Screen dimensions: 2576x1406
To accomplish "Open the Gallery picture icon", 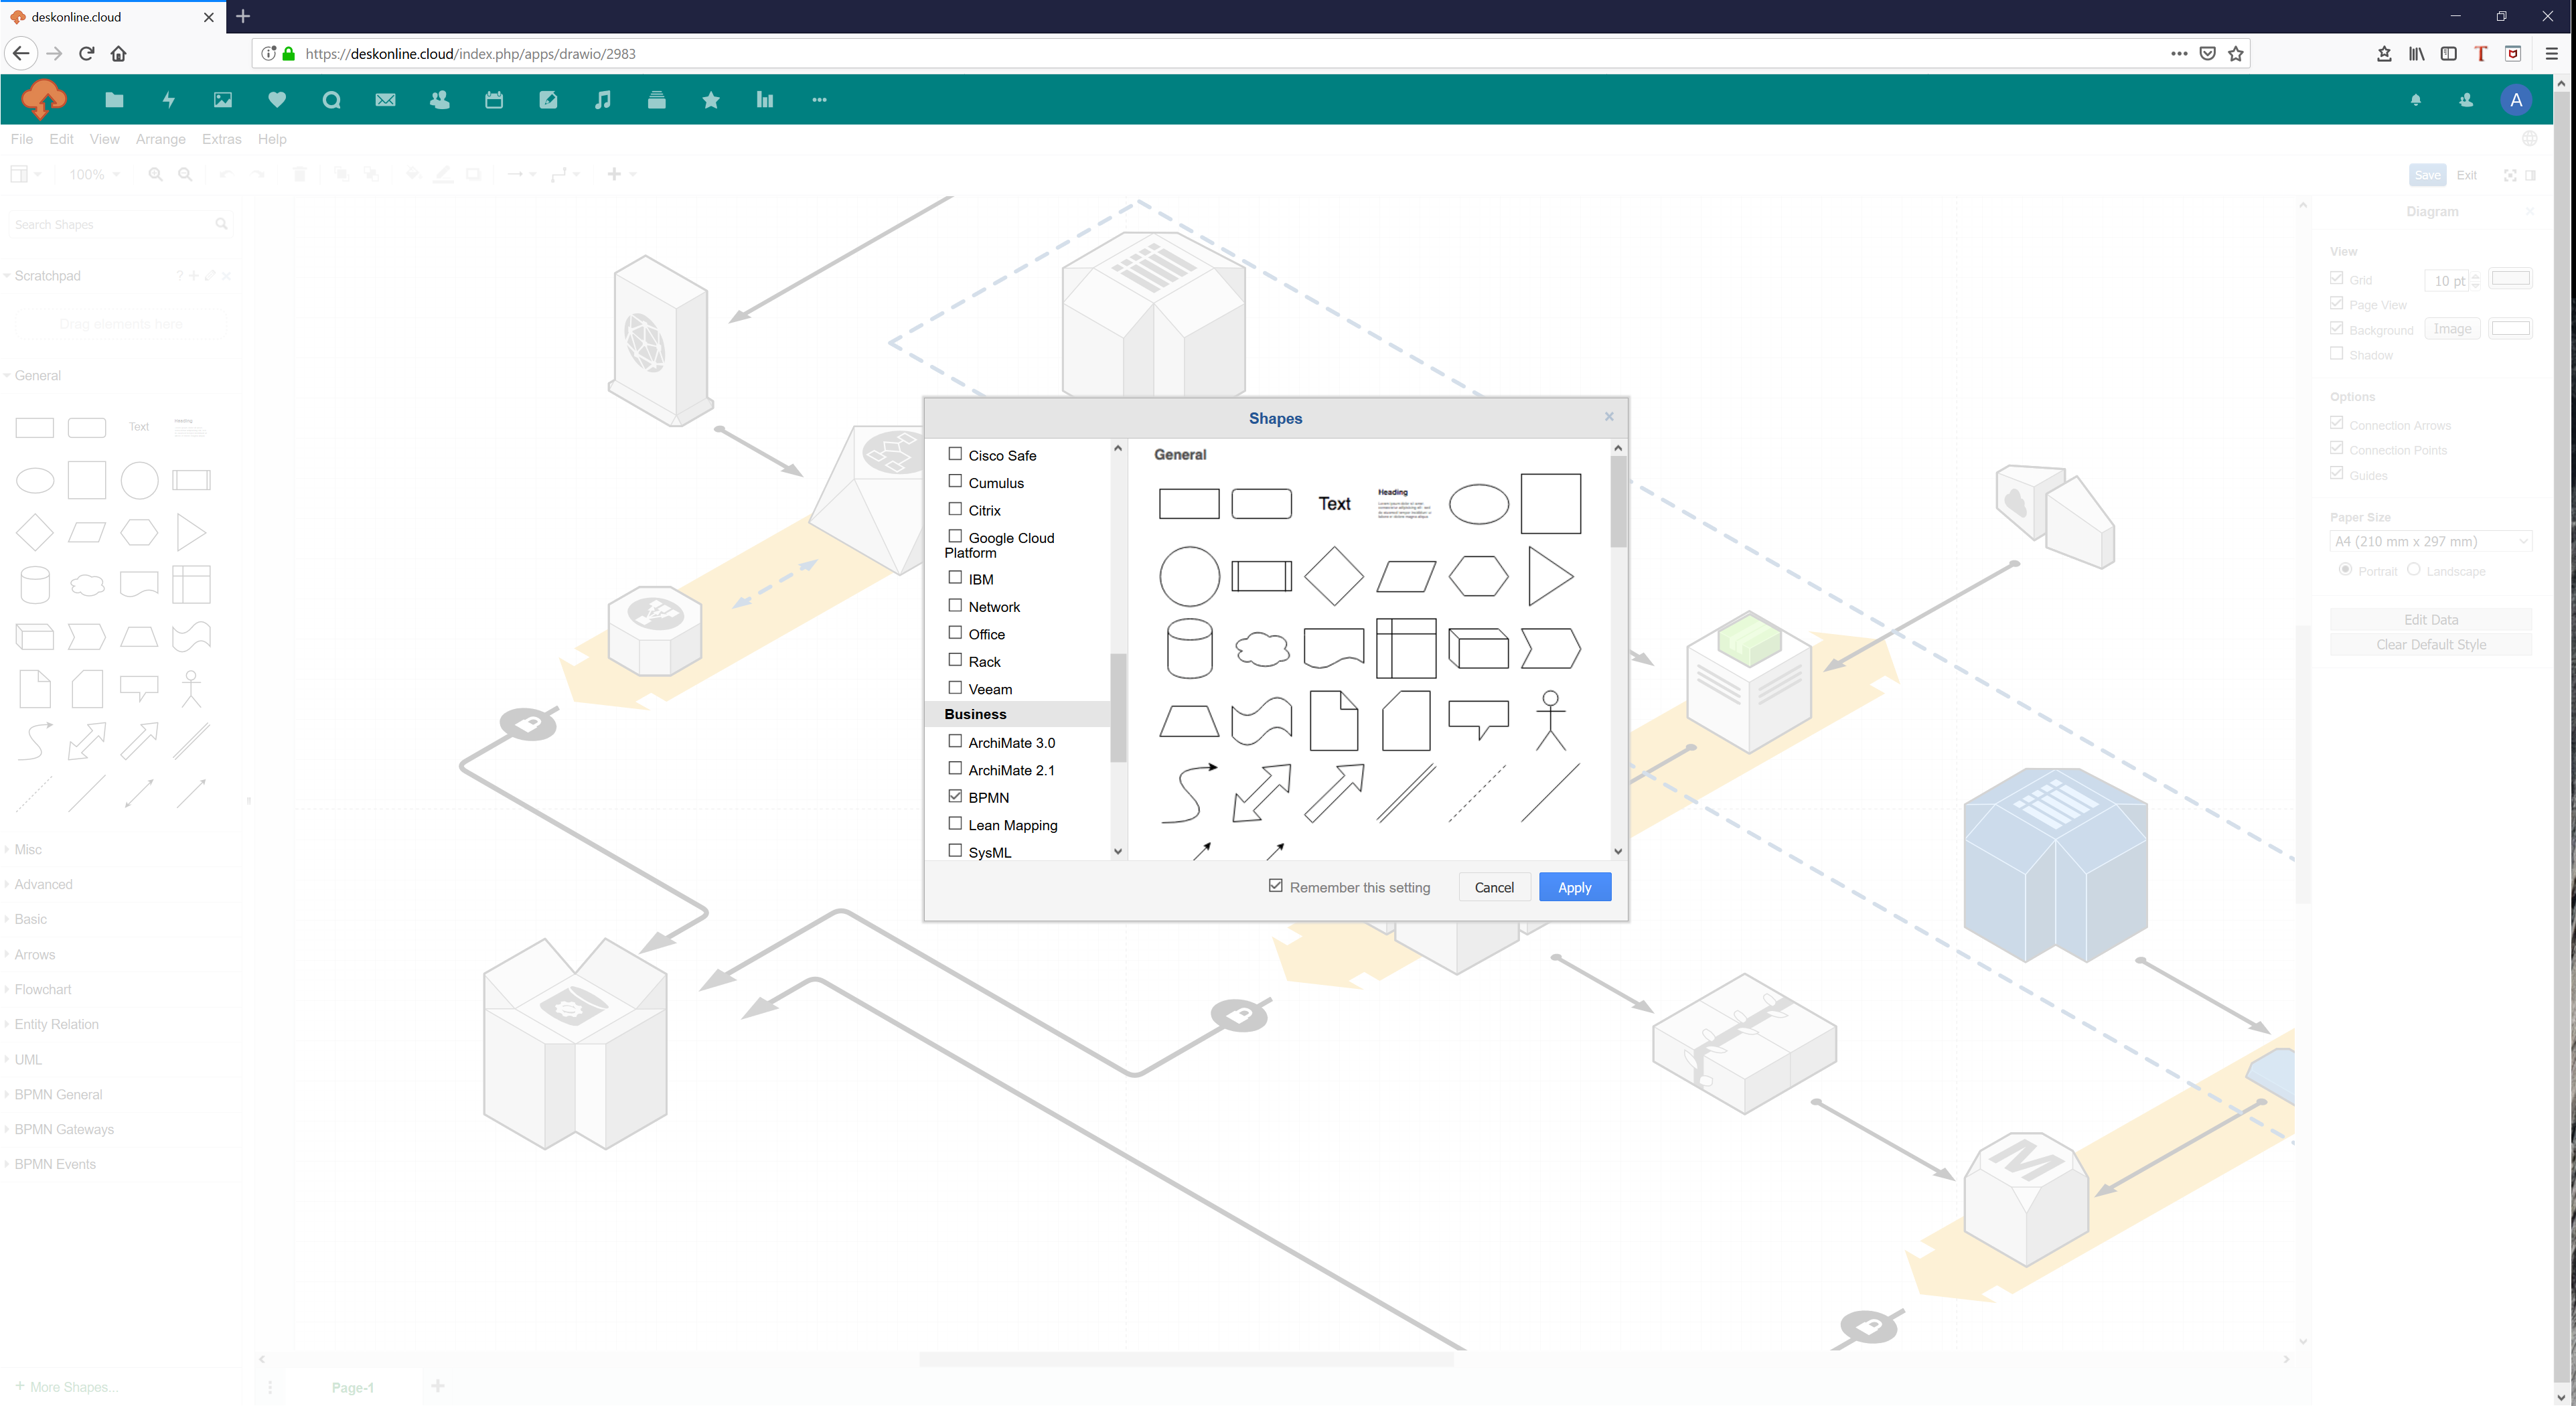I will pos(223,100).
